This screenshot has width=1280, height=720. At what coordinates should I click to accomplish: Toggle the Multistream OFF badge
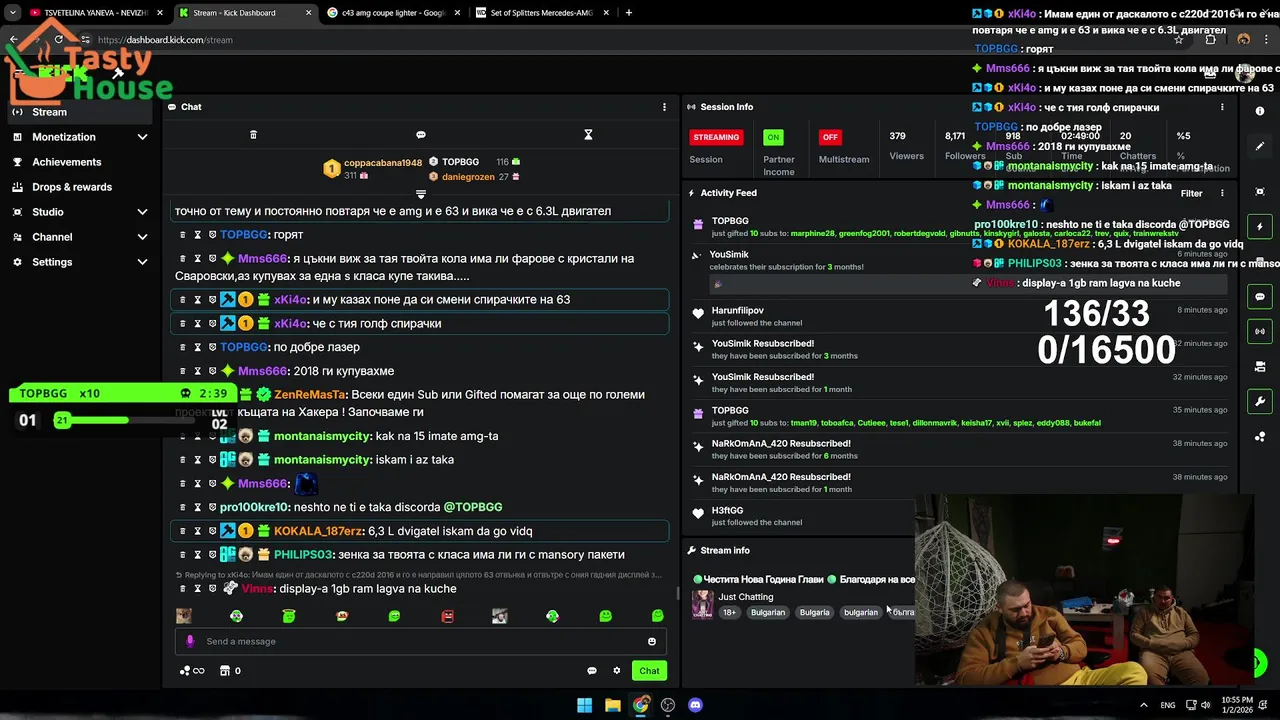829,137
